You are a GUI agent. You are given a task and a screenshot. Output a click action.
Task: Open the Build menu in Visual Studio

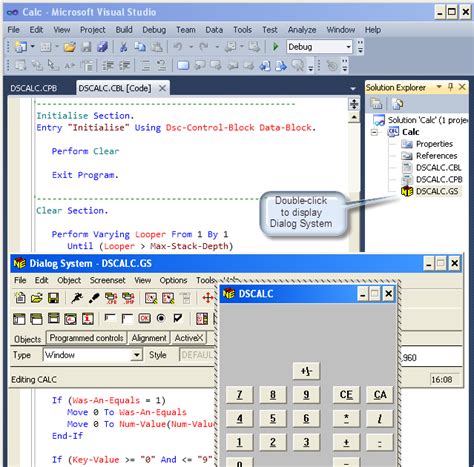pos(124,30)
